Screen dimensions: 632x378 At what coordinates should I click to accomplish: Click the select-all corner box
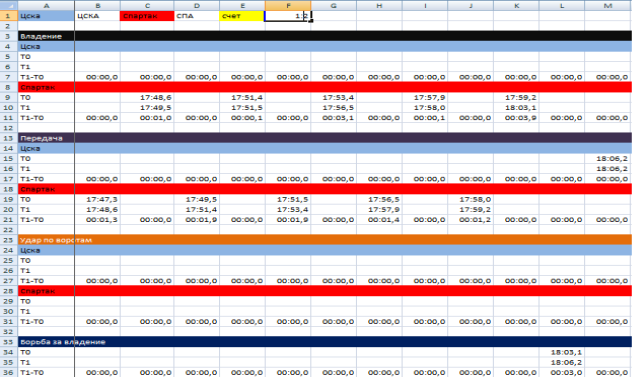[x=8, y=5]
